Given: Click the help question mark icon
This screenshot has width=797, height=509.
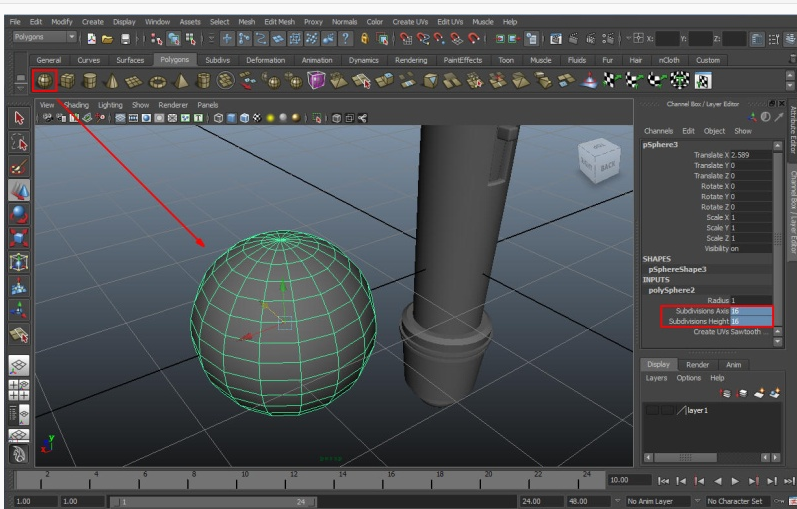Looking at the screenshot, I should coord(346,39).
